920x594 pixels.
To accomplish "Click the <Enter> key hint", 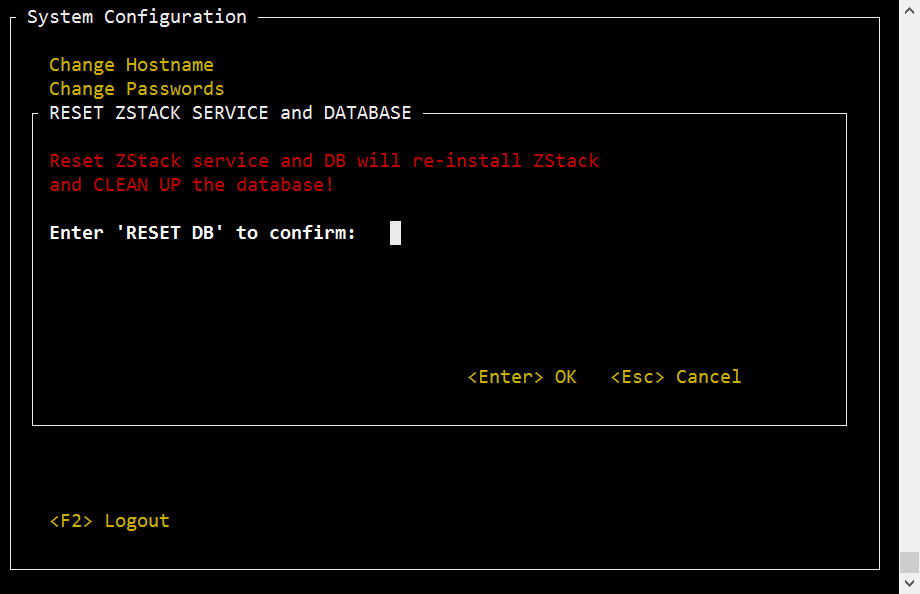I will [x=505, y=377].
